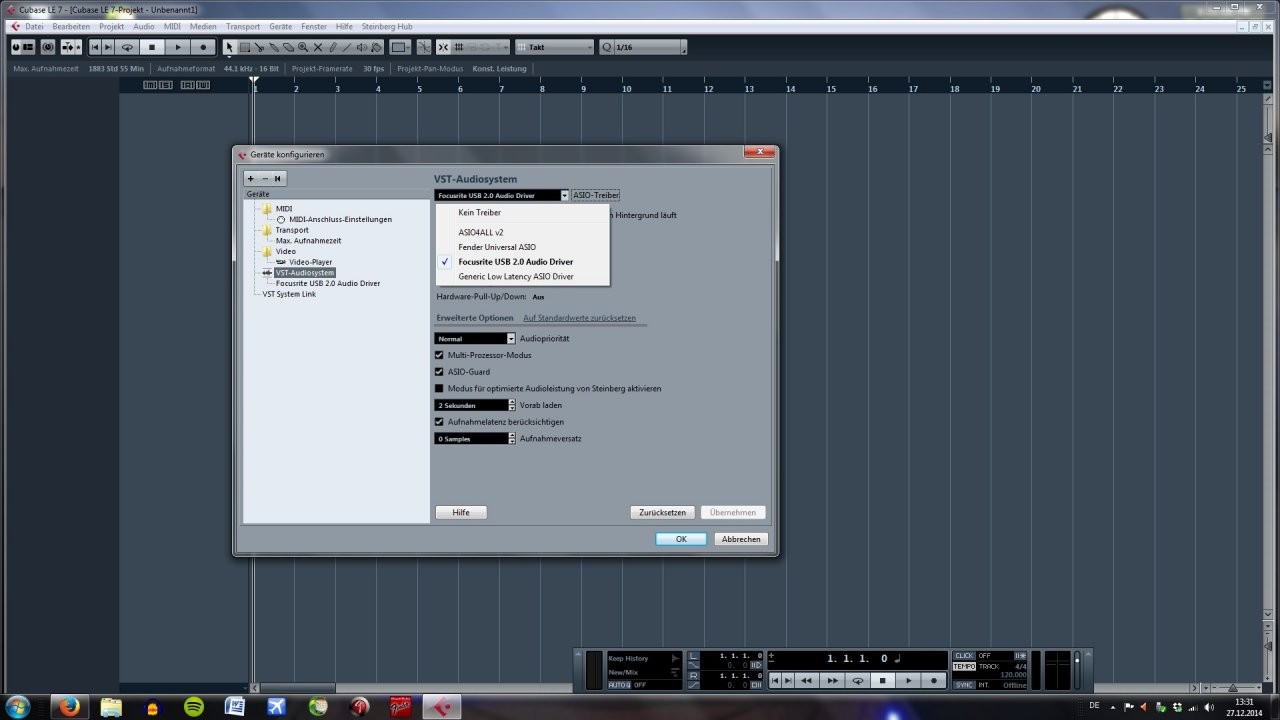
Task: Toggle the CLICK metronome button
Action: (964, 656)
